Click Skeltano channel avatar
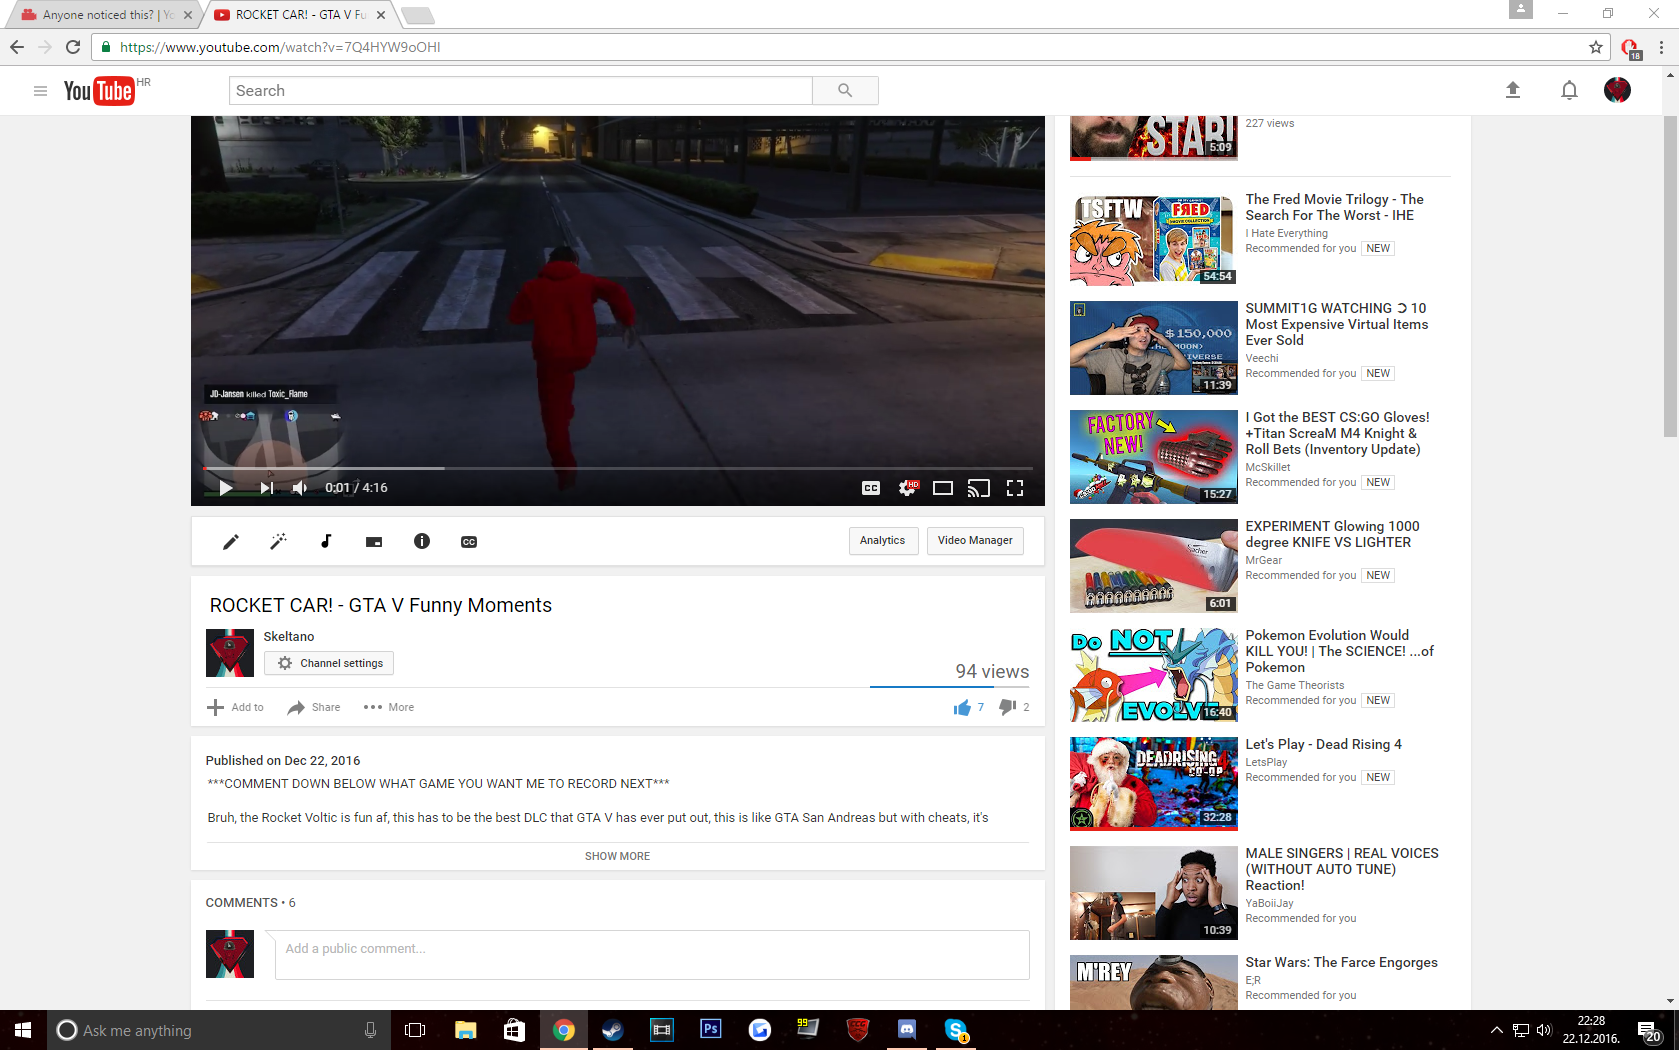Screen dimensions: 1679x1050 (230, 653)
